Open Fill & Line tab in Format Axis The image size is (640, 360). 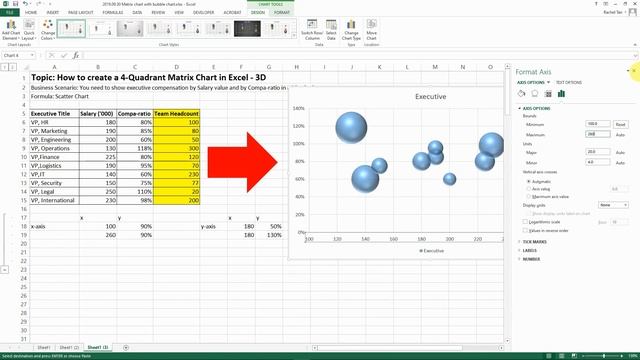point(521,94)
